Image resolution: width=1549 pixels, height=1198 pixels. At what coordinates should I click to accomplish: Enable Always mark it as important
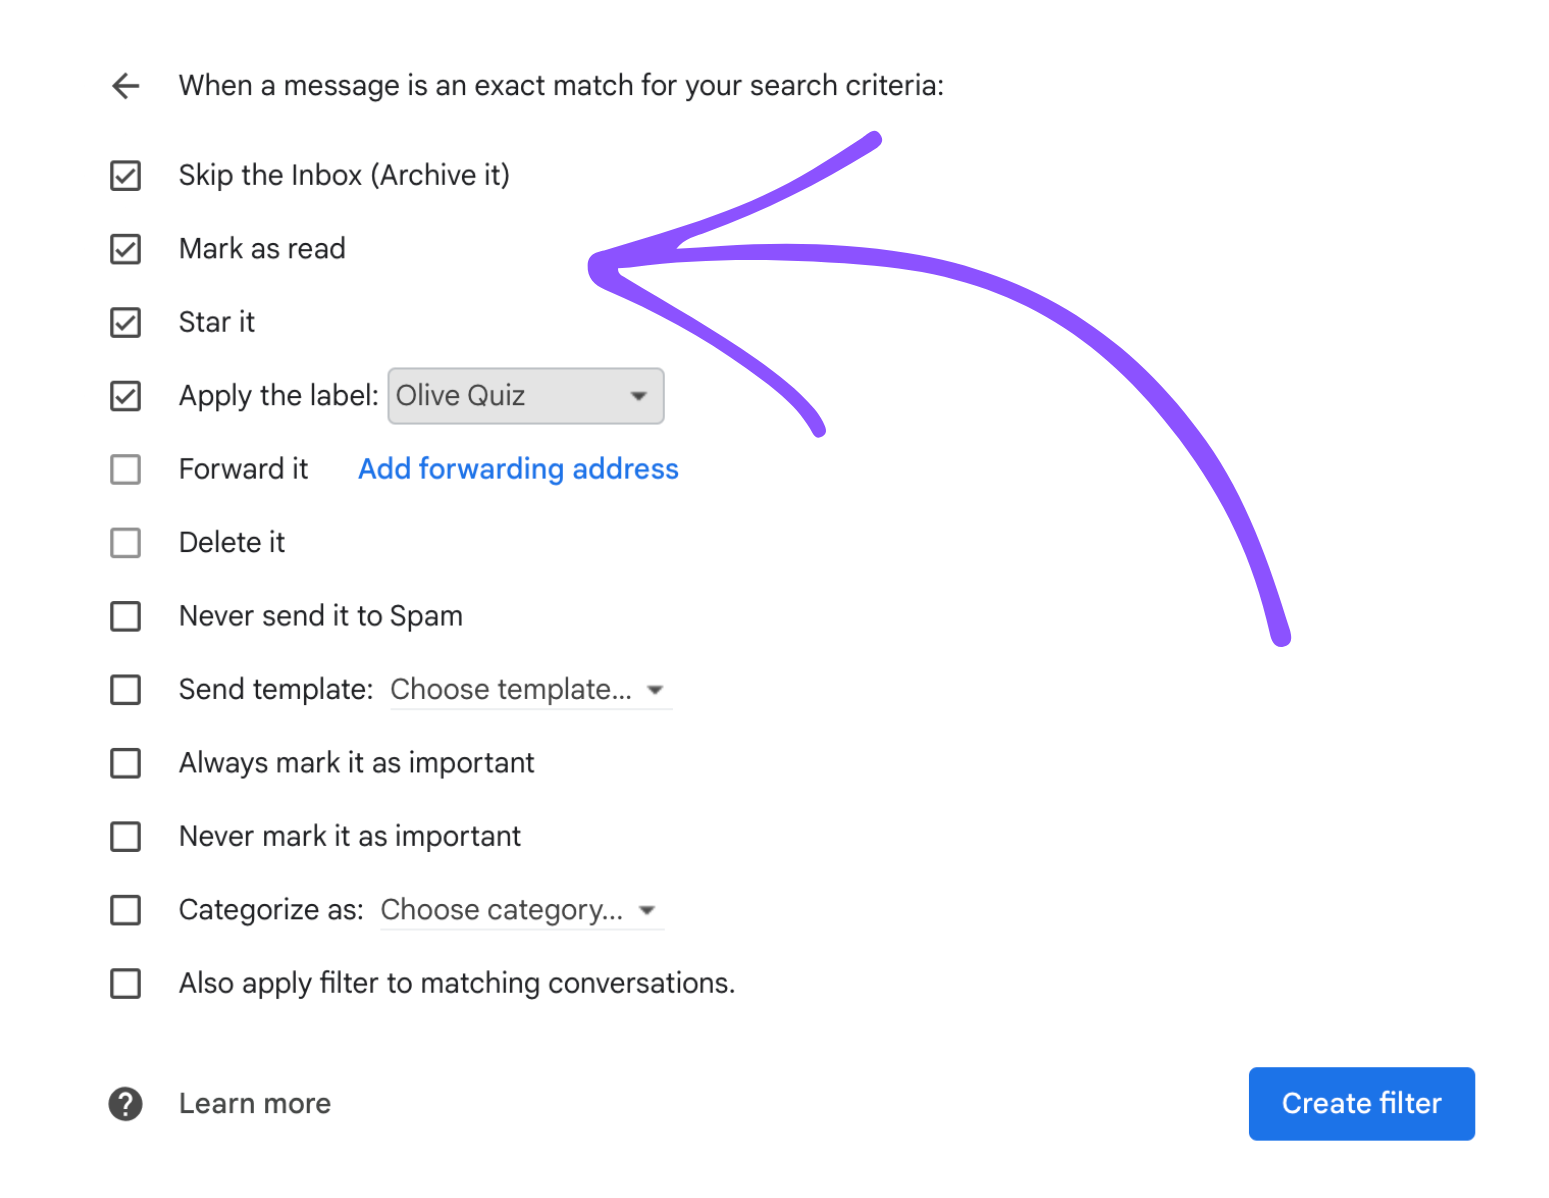coord(124,762)
